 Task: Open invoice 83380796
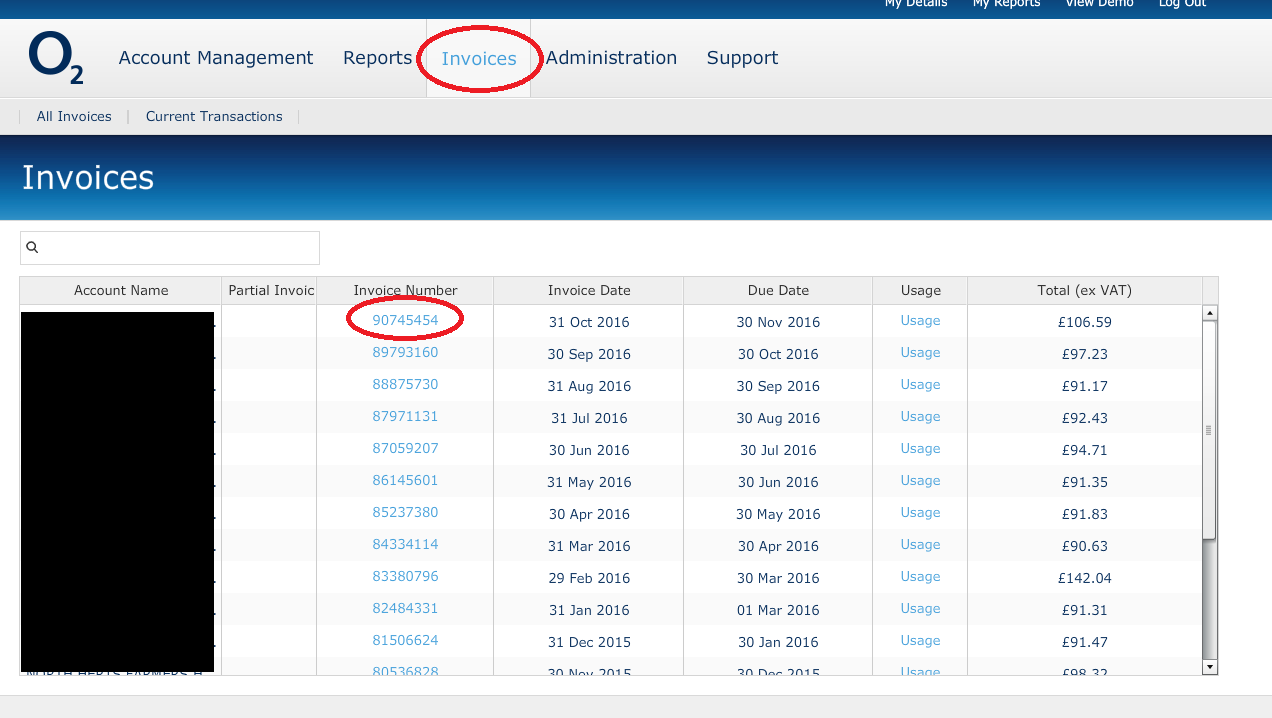click(405, 576)
